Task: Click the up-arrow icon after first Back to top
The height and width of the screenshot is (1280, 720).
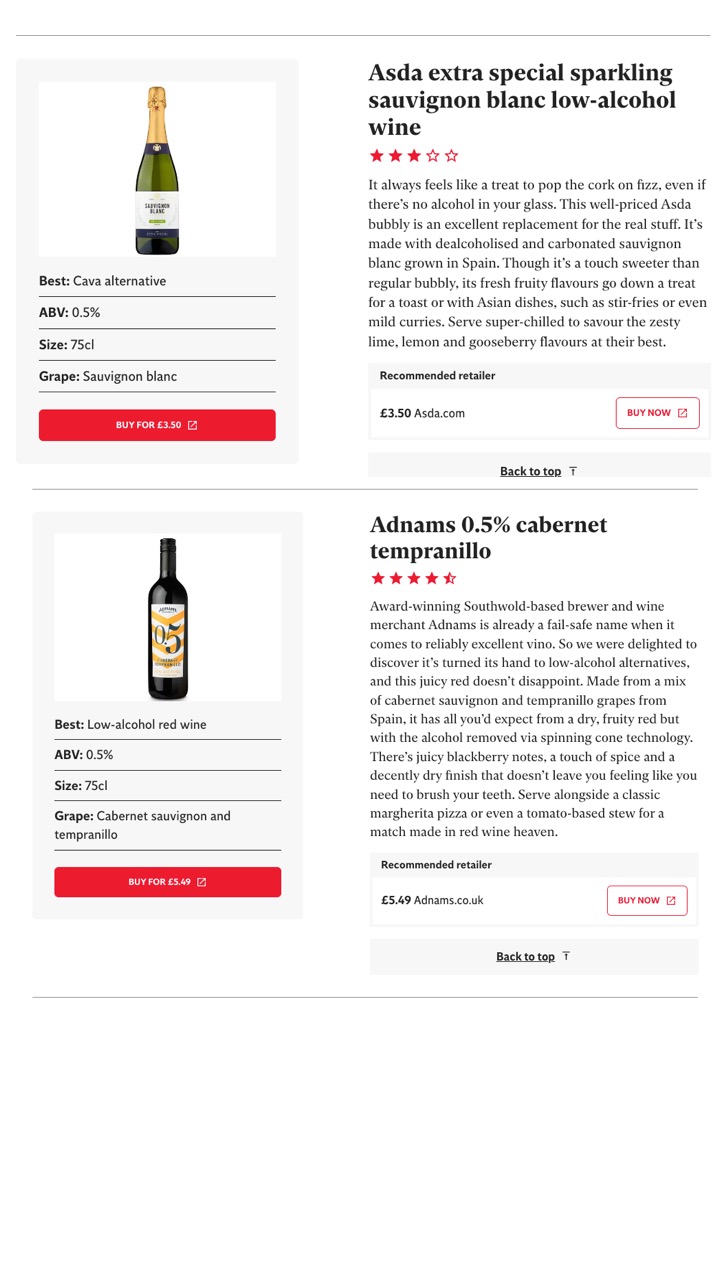Action: coord(573,471)
